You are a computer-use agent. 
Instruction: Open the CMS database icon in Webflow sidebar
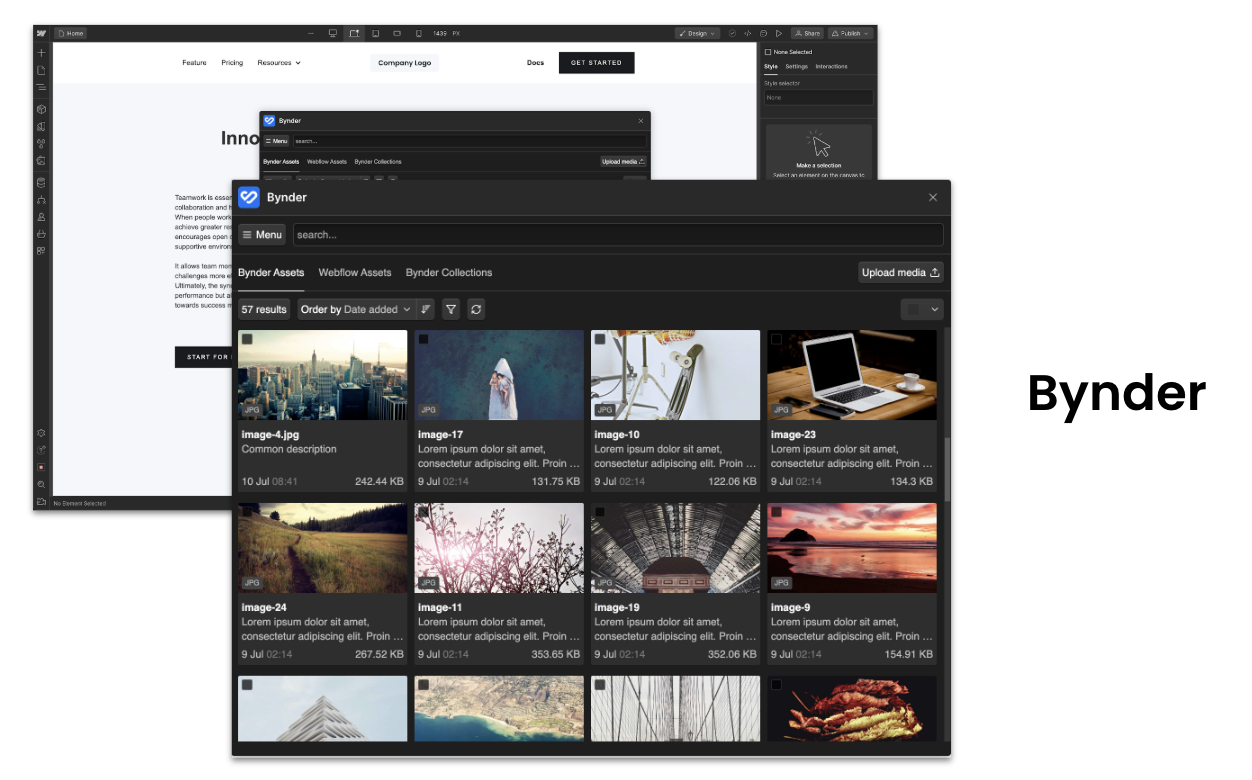pyautogui.click(x=41, y=182)
